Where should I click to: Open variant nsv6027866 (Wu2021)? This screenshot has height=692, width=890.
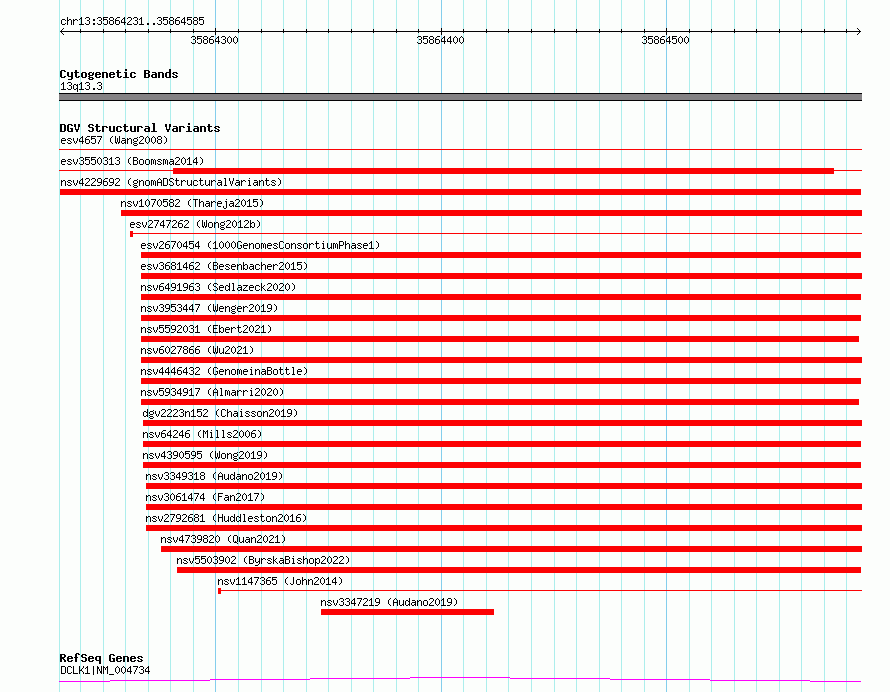coord(197,350)
